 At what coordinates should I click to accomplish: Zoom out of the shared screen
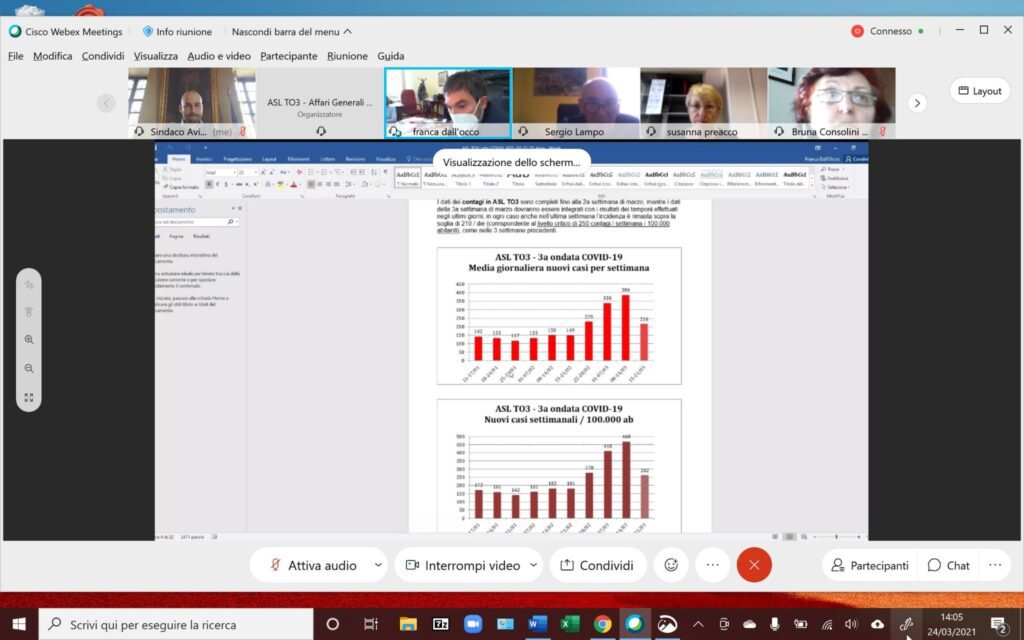(29, 369)
